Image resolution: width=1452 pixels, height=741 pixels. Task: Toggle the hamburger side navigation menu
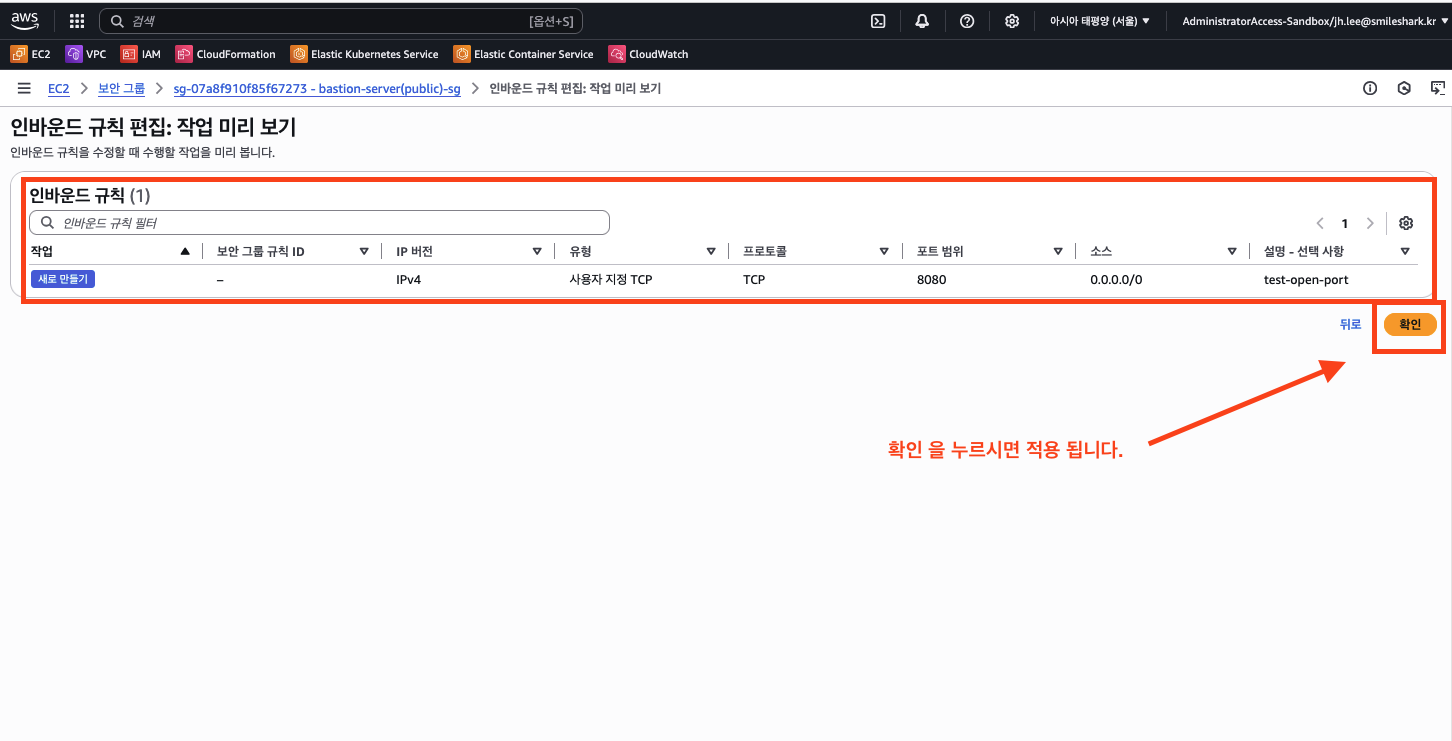click(24, 89)
